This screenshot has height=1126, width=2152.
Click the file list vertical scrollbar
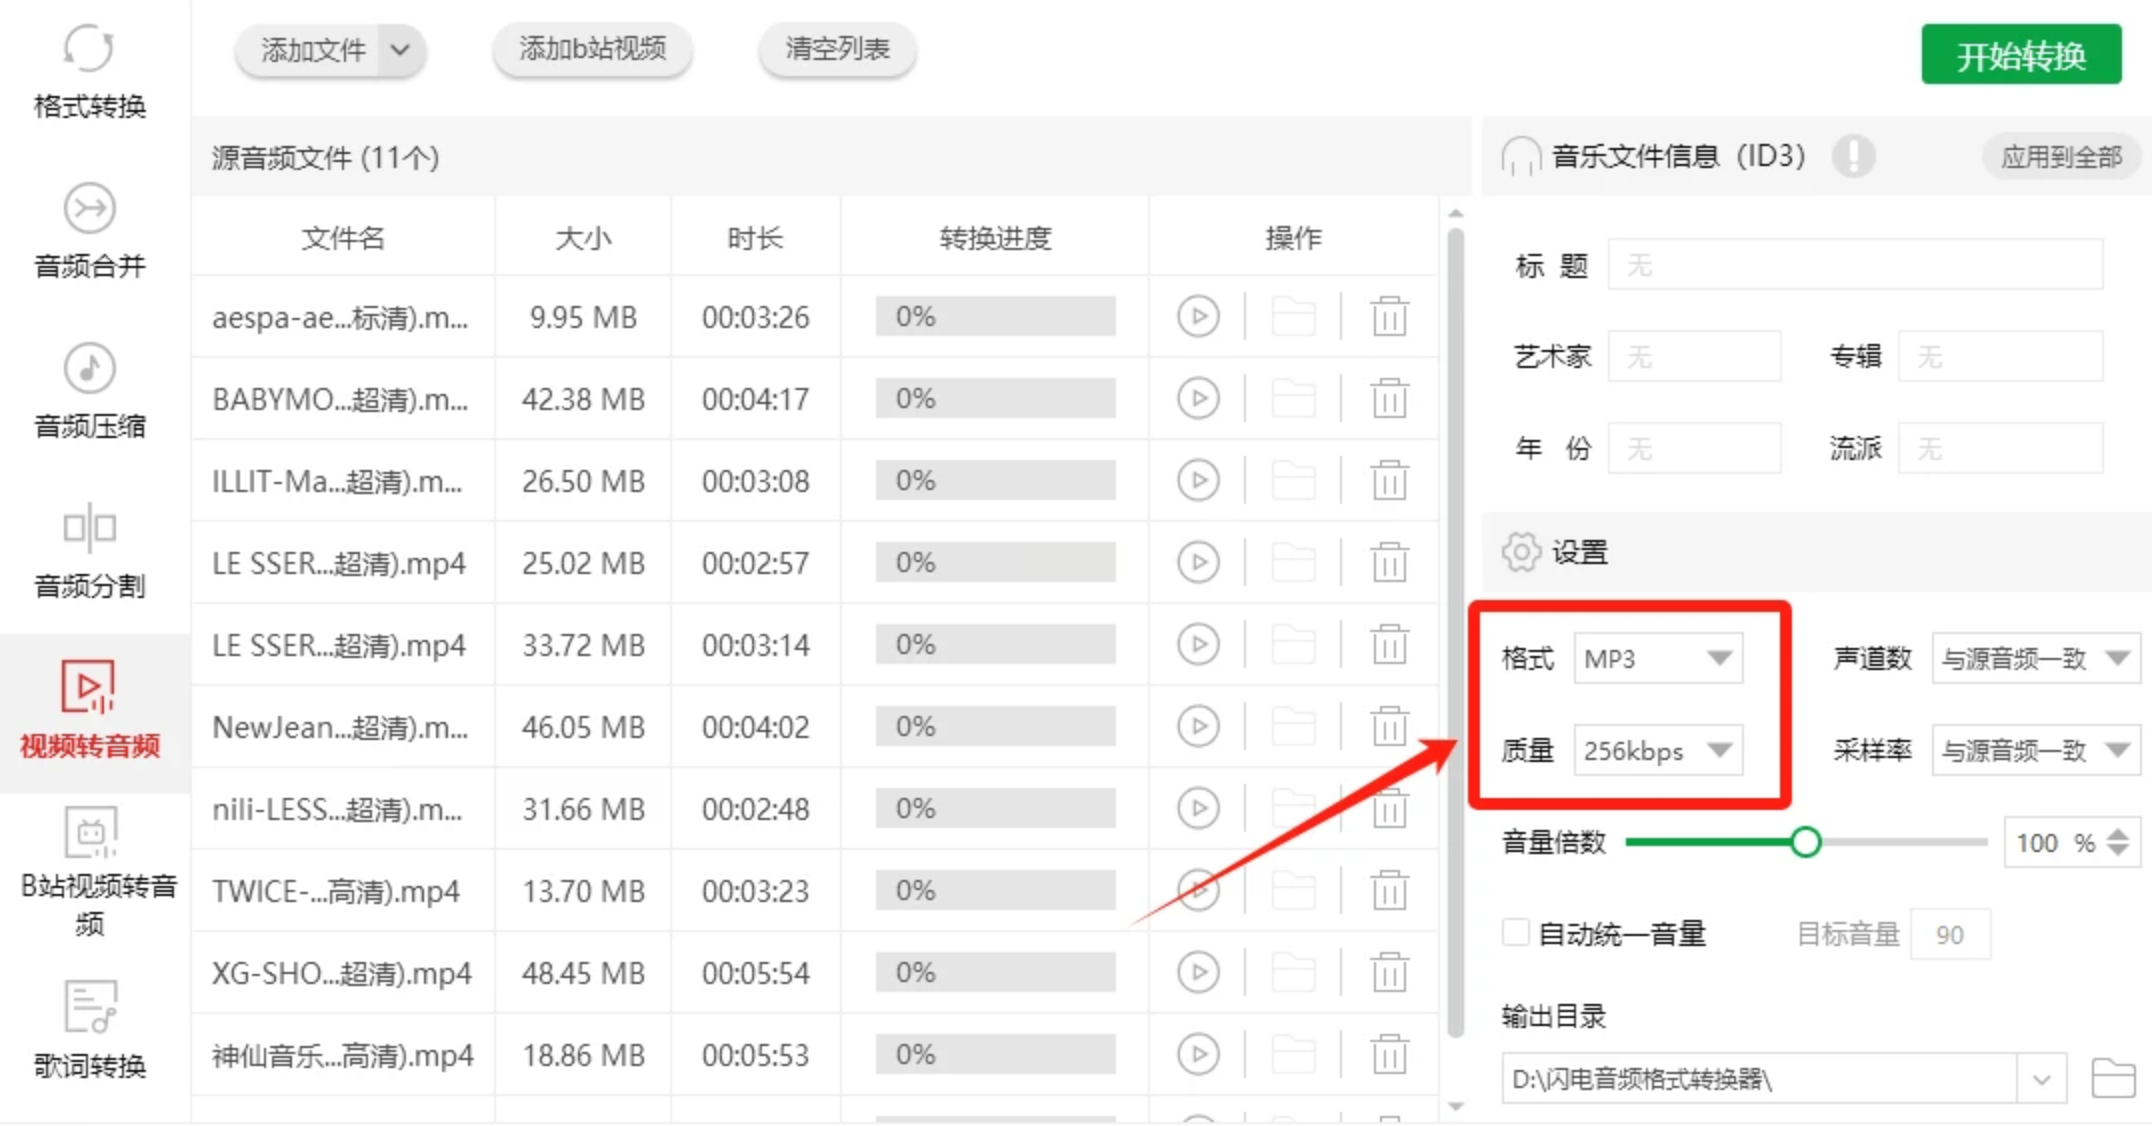point(1456,632)
